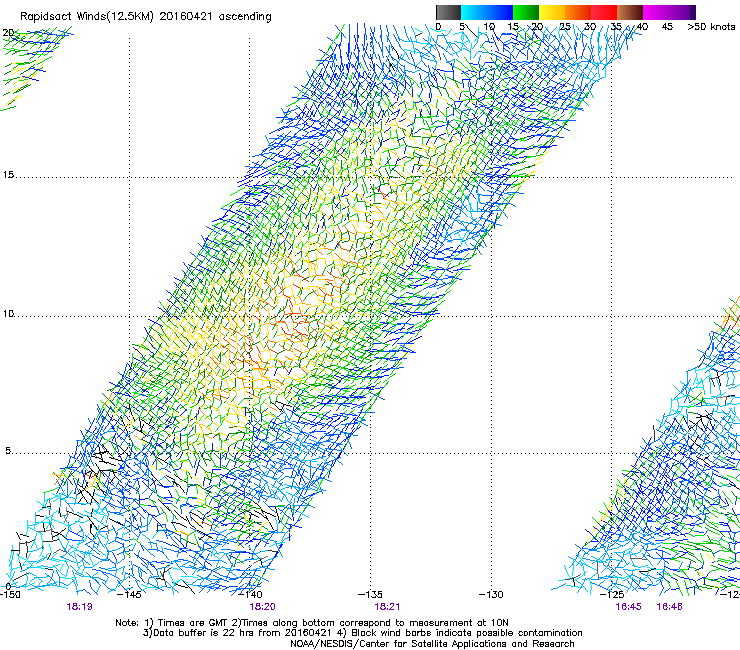
Task: Click the gray 0-5 knots legend segment
Action: click(x=448, y=12)
